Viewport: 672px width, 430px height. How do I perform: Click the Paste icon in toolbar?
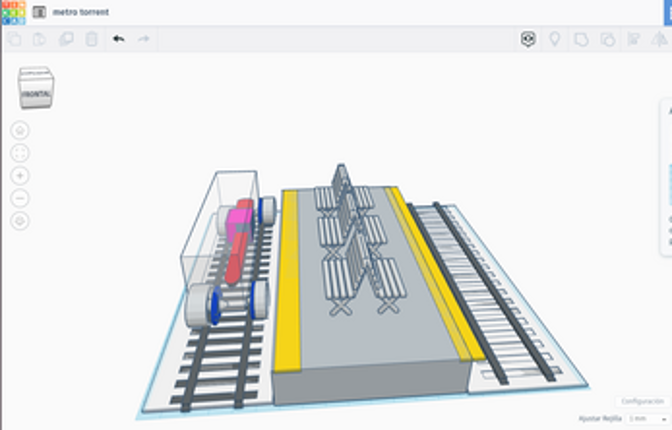tap(40, 39)
